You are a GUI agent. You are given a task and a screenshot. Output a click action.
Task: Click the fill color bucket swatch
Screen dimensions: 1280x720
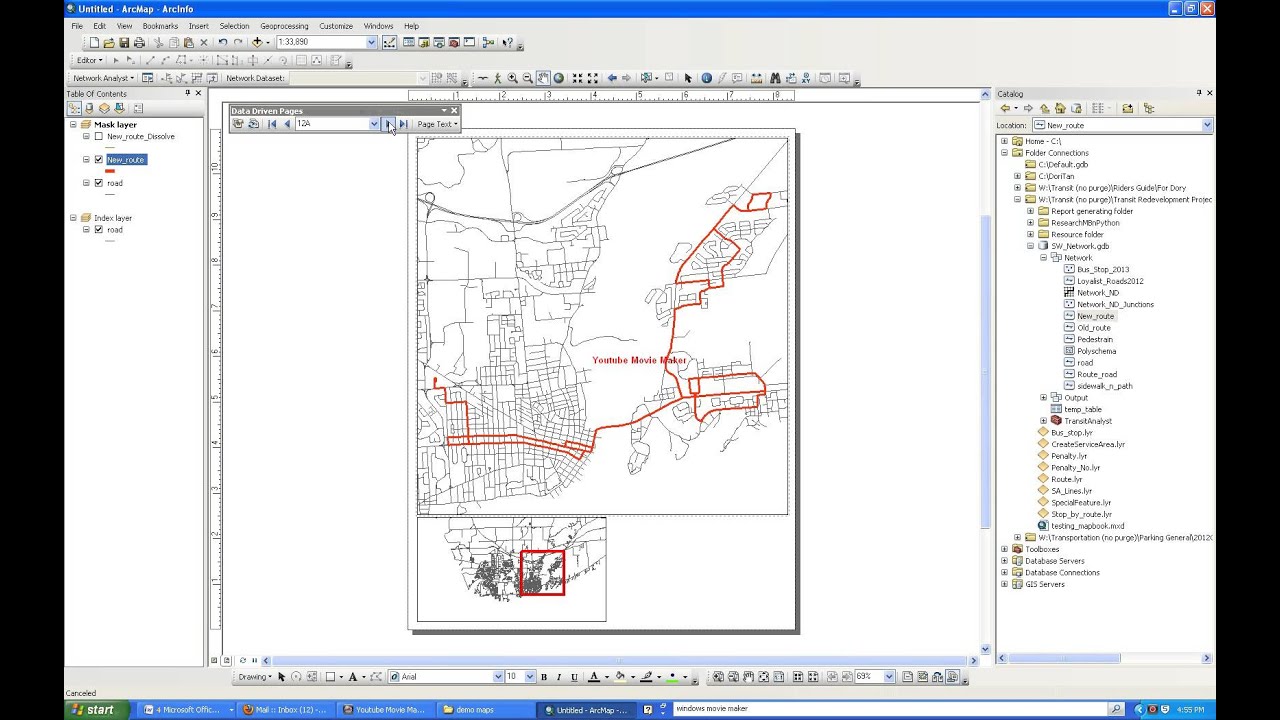coord(621,677)
